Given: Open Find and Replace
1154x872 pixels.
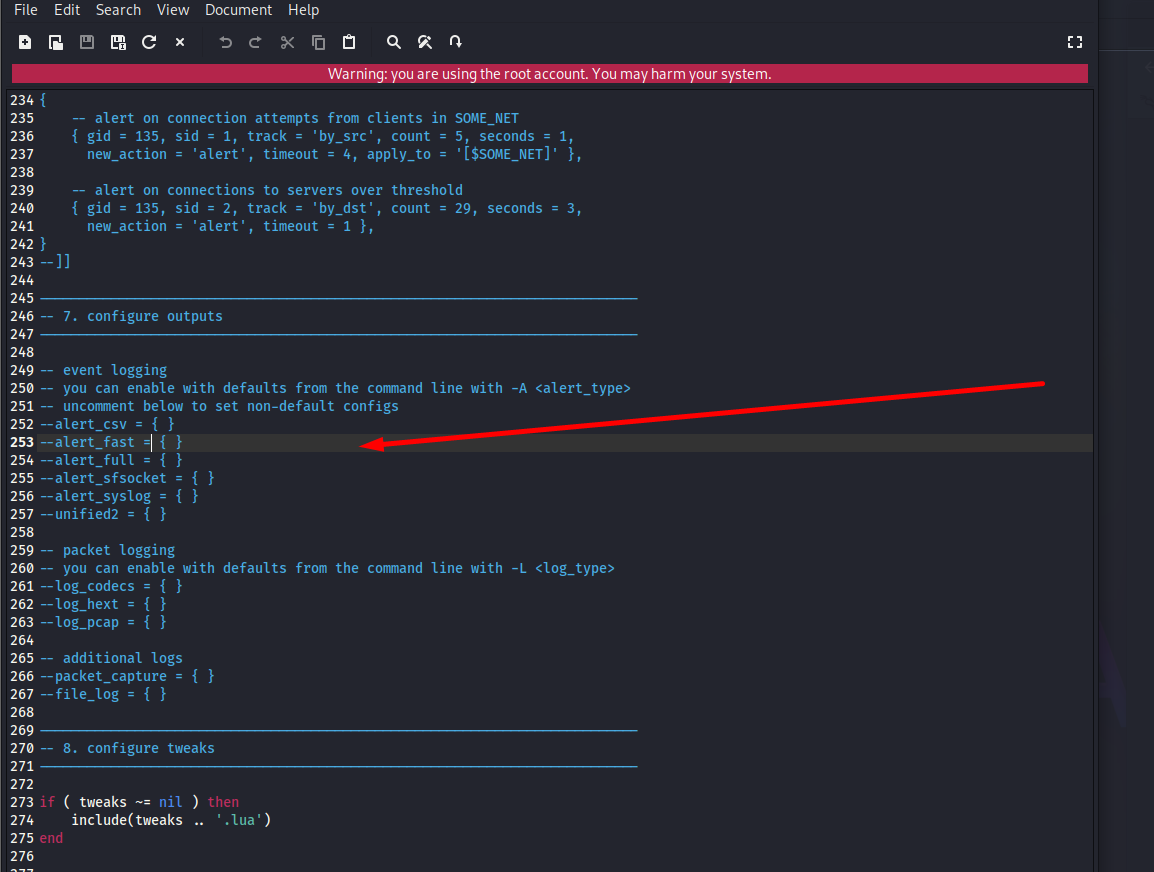Looking at the screenshot, I should coord(424,42).
